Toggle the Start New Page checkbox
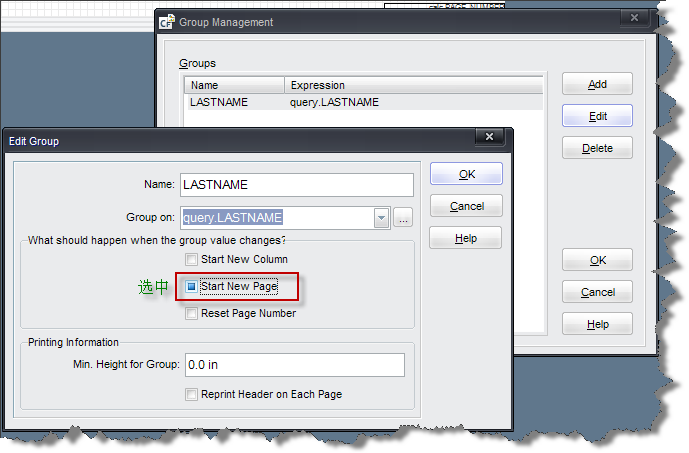The image size is (689, 453). 191,286
